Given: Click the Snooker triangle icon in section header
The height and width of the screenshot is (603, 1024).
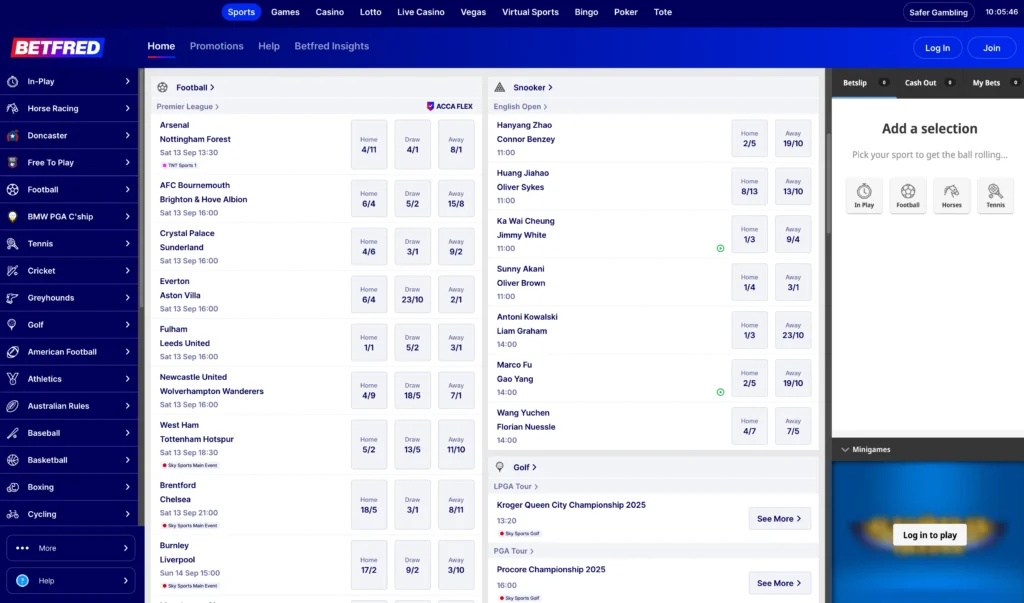Looking at the screenshot, I should (x=499, y=88).
